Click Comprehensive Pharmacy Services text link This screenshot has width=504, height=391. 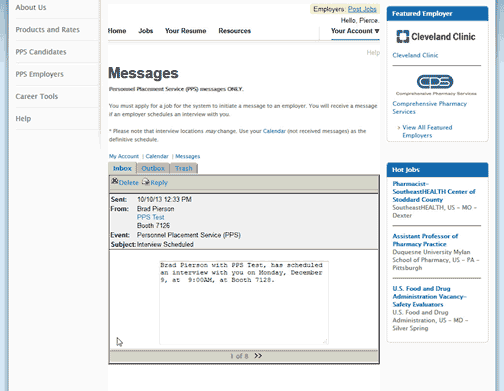coord(430,108)
